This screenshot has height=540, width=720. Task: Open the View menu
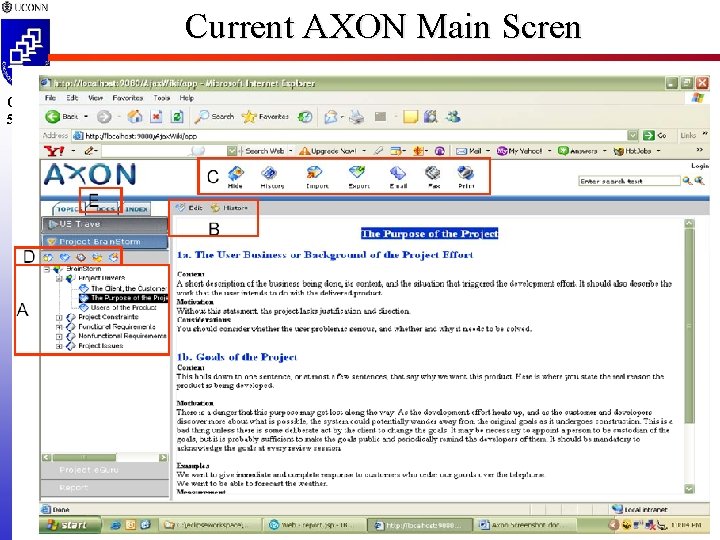point(96,98)
